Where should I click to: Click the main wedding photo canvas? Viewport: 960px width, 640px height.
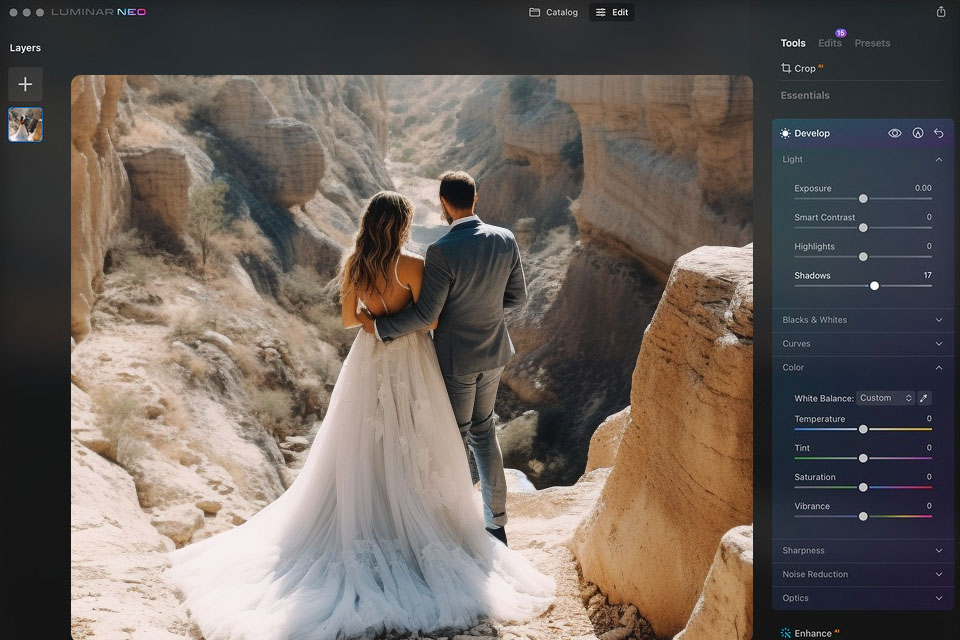tap(411, 357)
